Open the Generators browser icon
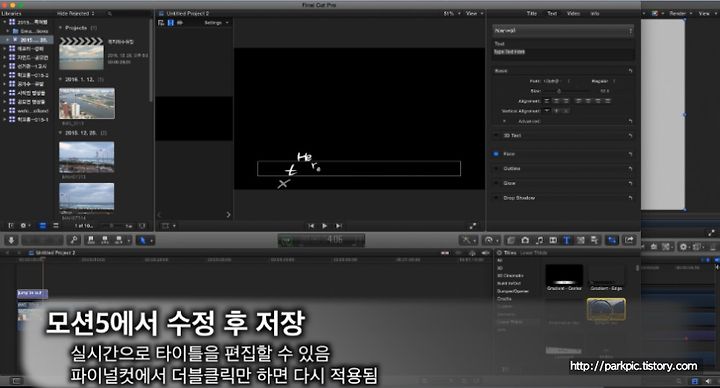The image size is (720, 388). tap(580, 240)
